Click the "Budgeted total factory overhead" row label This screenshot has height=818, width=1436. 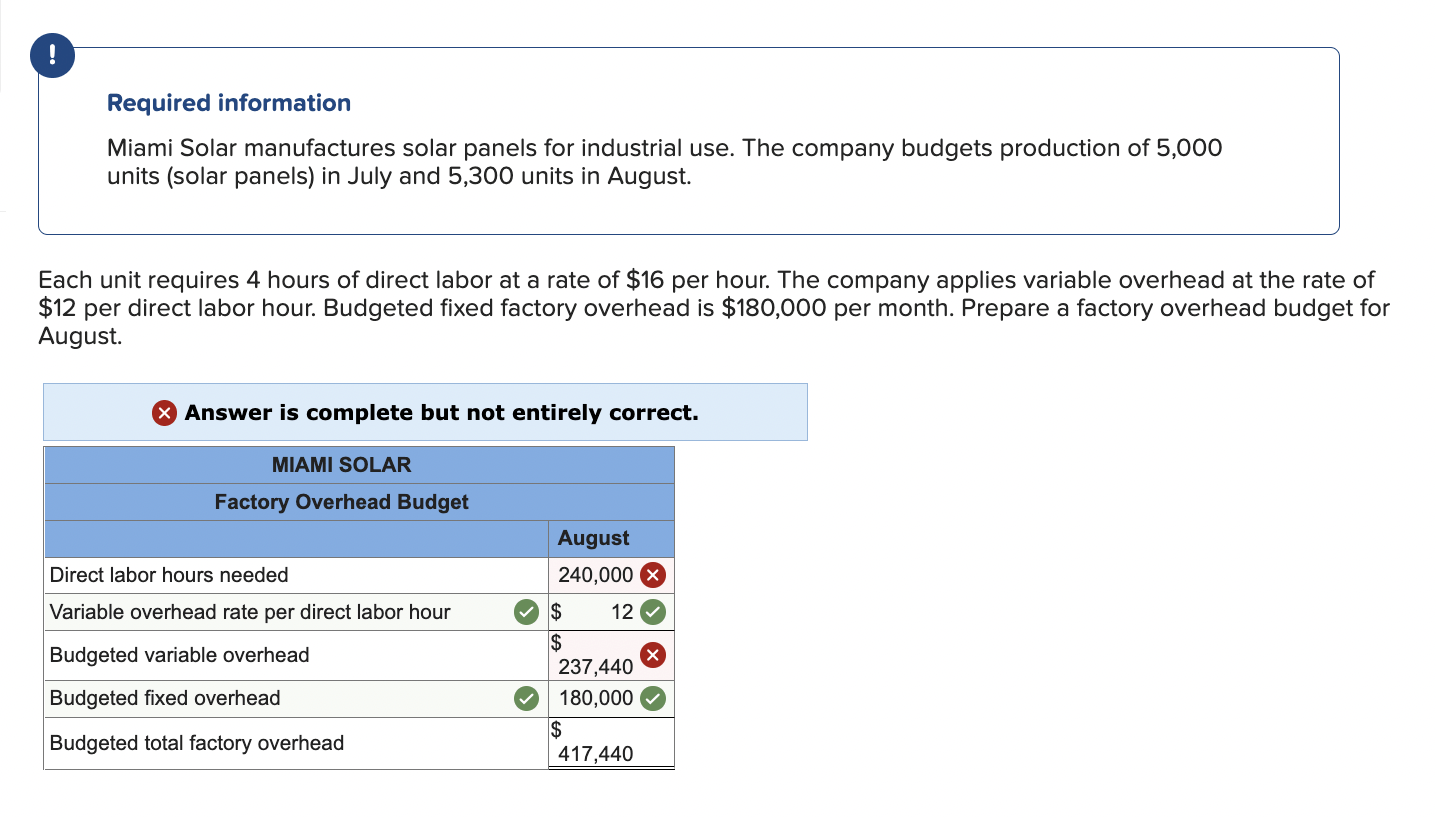197,743
